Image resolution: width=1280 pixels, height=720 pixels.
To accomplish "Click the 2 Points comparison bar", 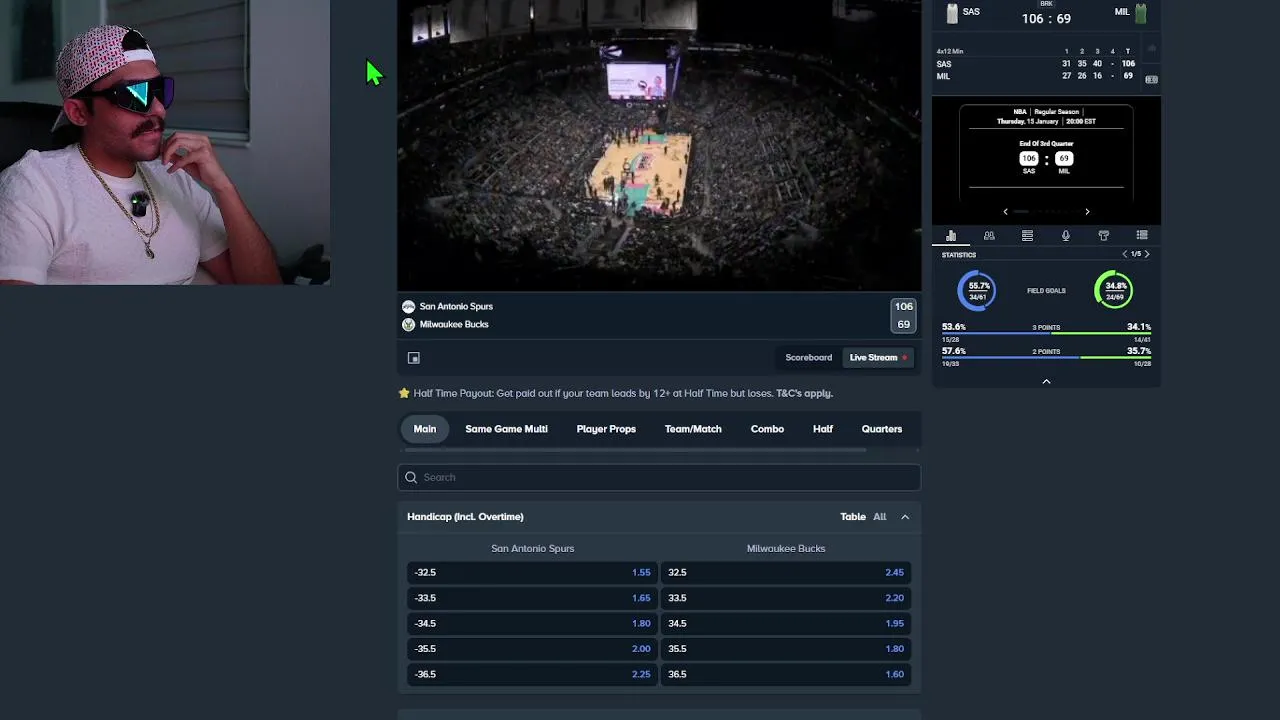I will click(x=1046, y=357).
